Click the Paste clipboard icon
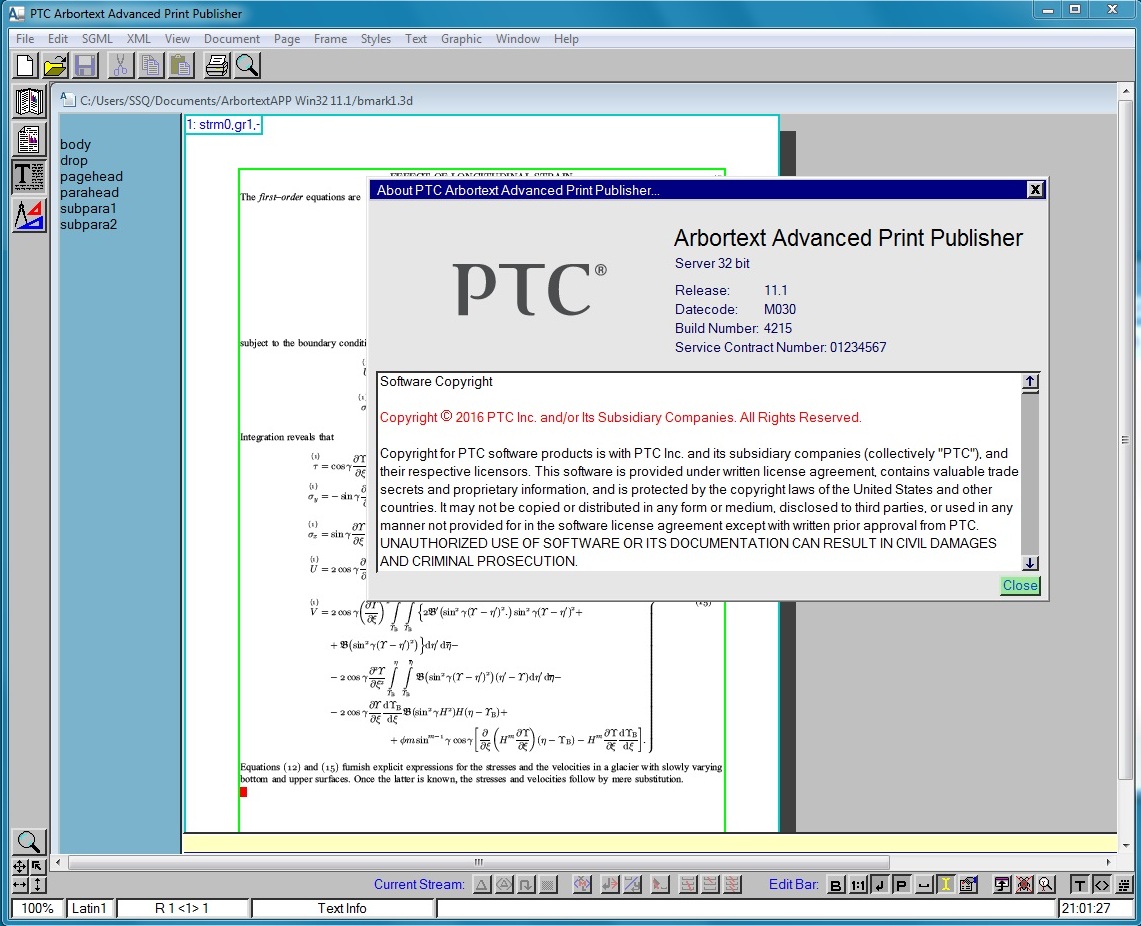The width and height of the screenshot is (1141, 926). pos(180,65)
